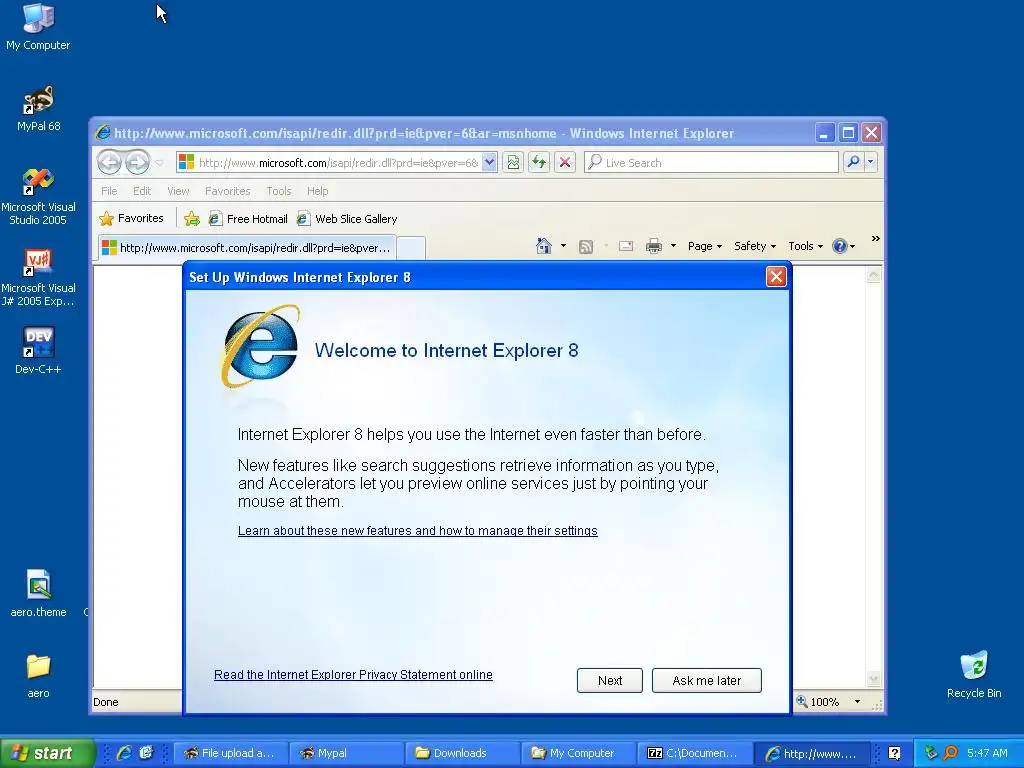Switch to File upload taskbar window
The height and width of the screenshot is (768, 1024).
[231, 753]
